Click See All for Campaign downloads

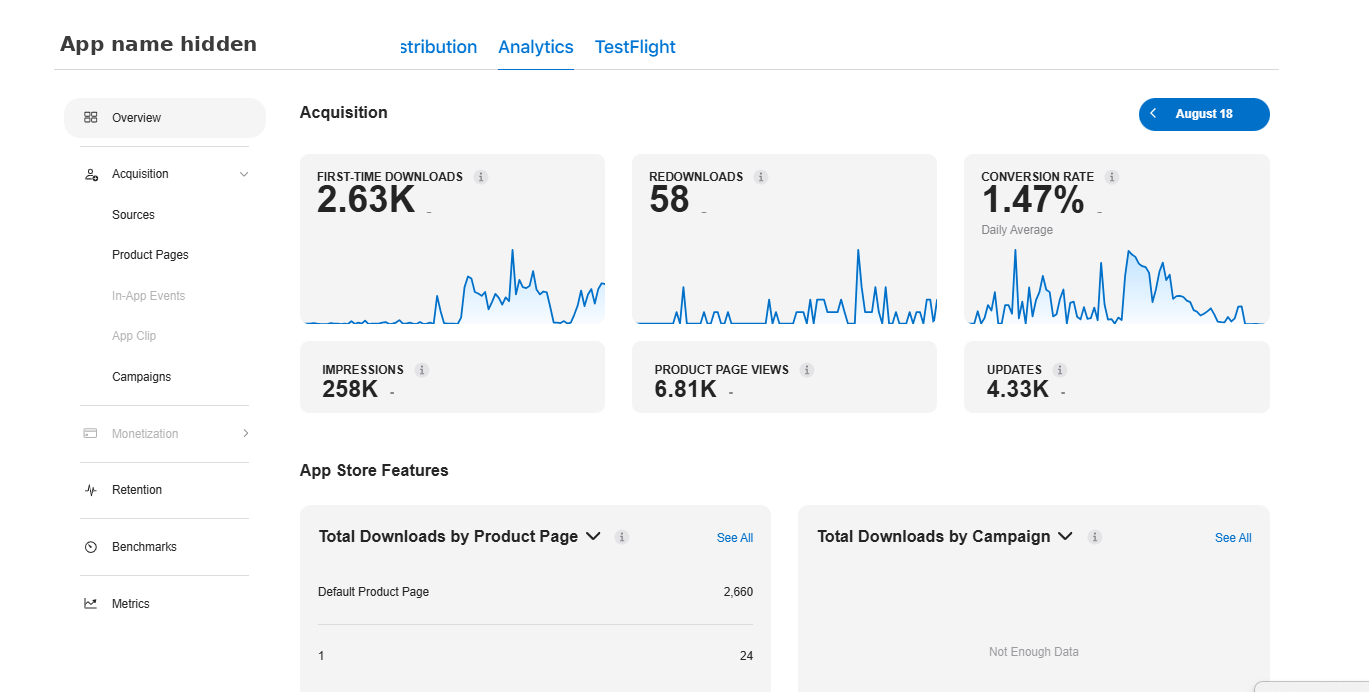point(1233,538)
